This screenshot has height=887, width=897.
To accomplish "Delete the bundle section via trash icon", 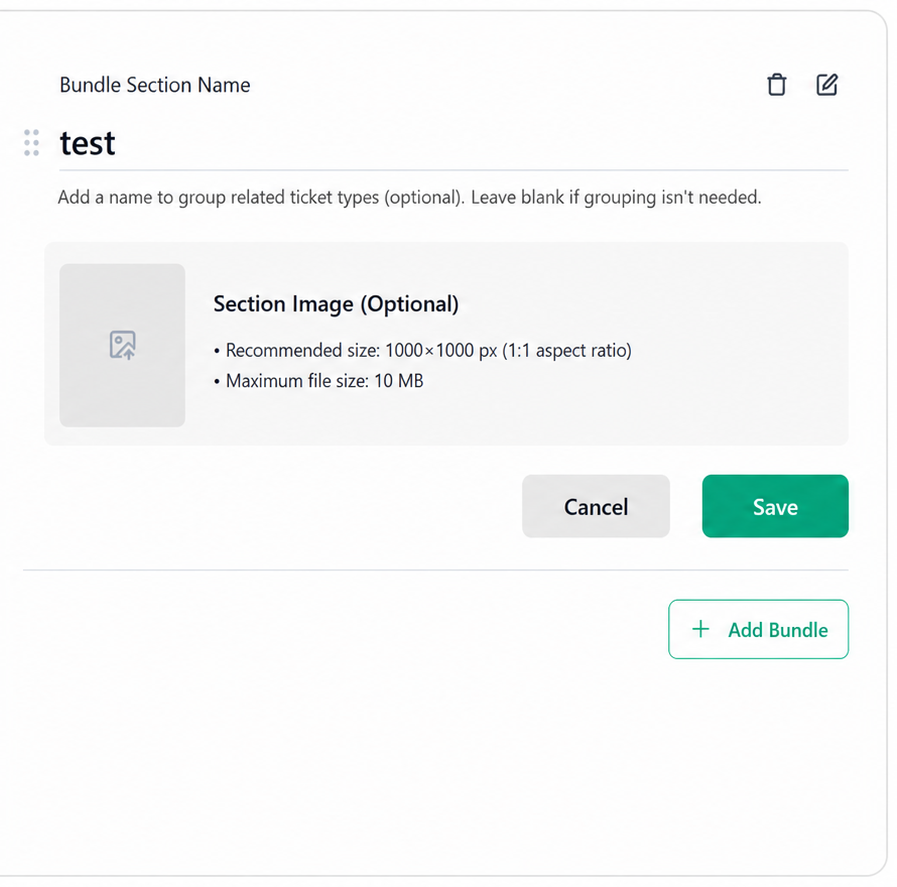I will [776, 85].
